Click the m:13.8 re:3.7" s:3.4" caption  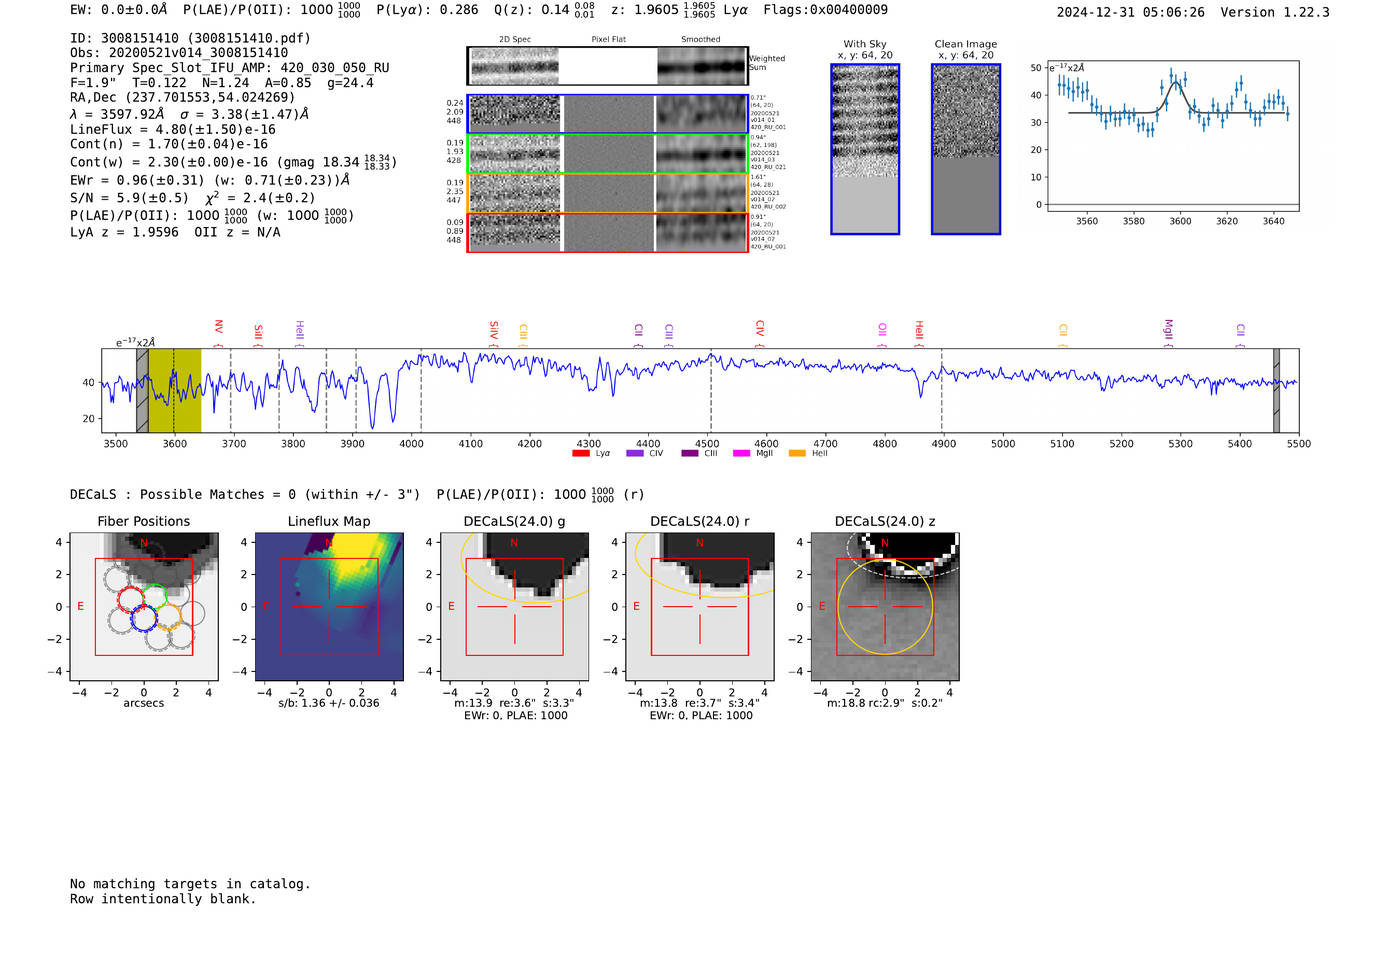coord(700,703)
